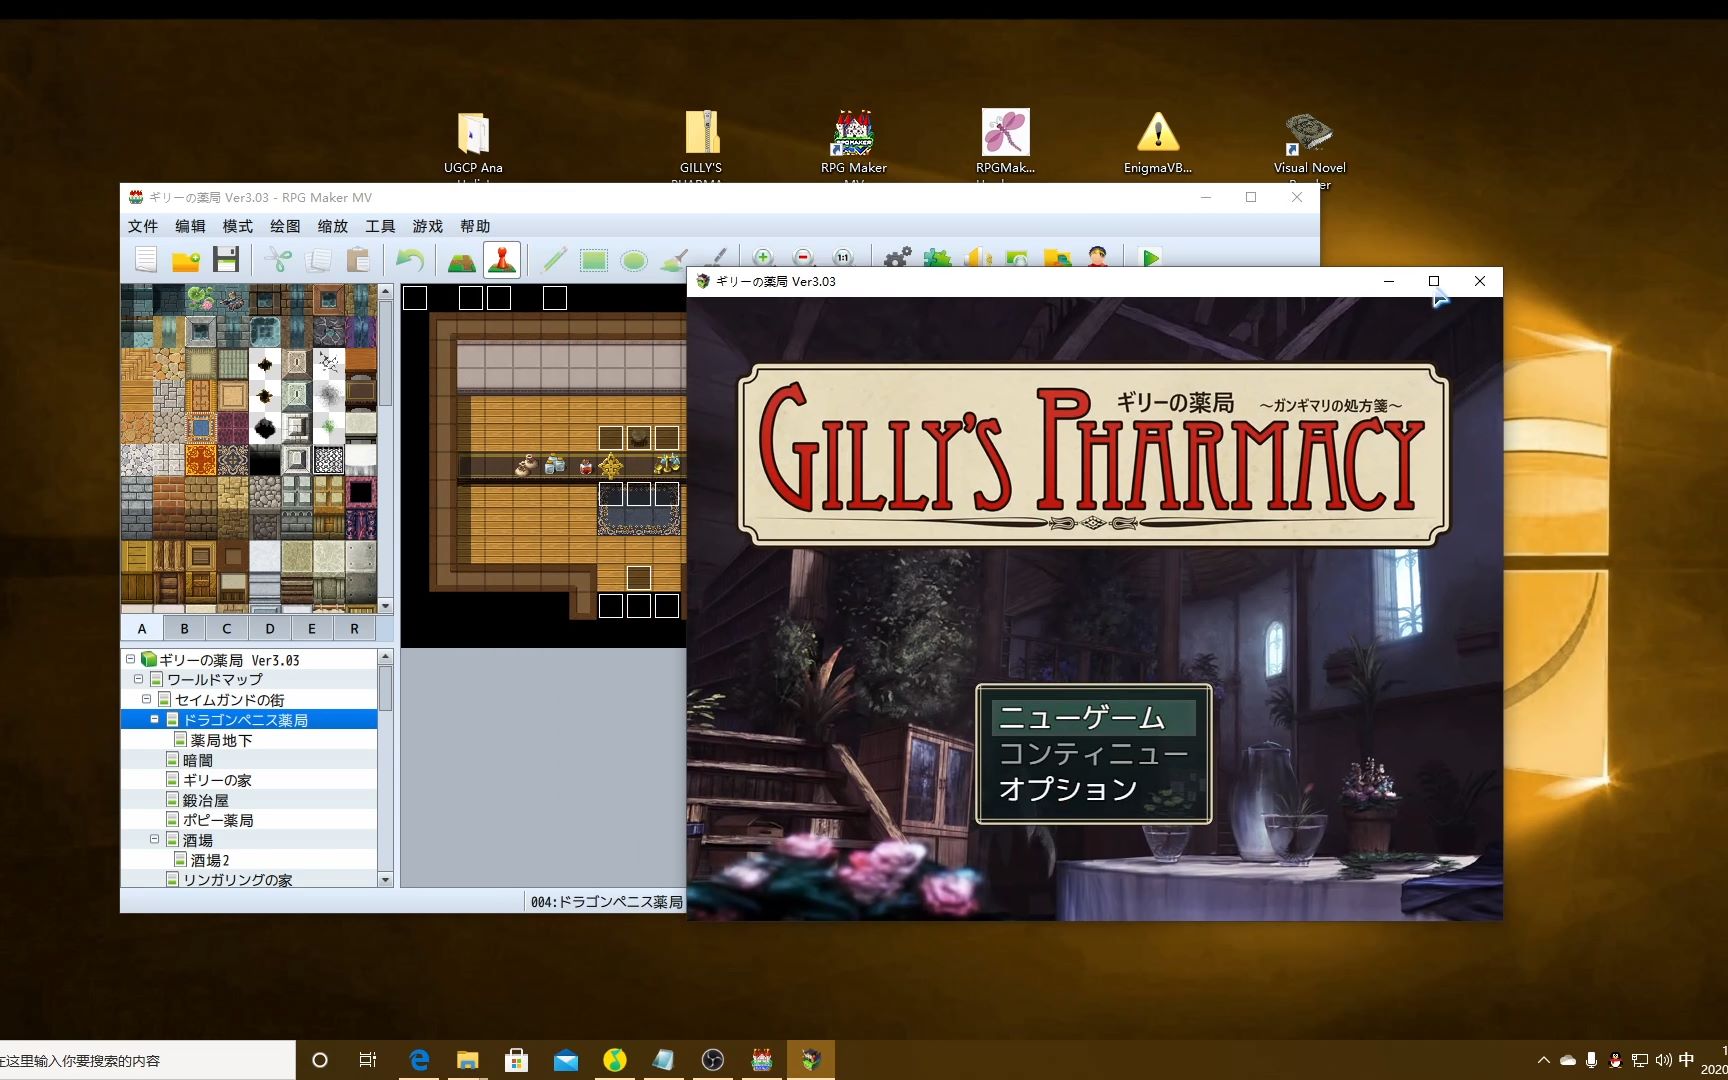
Task: Reset map zoom to 1:1 actual size
Action: 842,259
